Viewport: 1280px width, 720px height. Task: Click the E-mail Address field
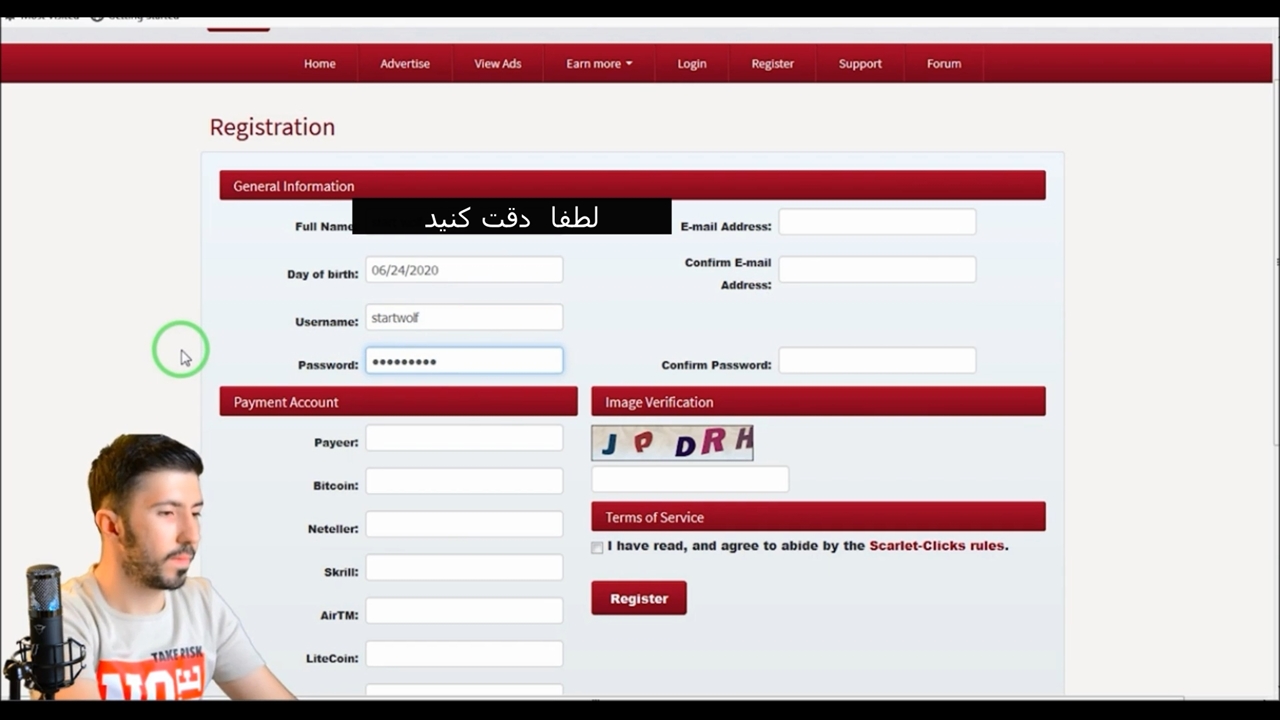click(877, 223)
